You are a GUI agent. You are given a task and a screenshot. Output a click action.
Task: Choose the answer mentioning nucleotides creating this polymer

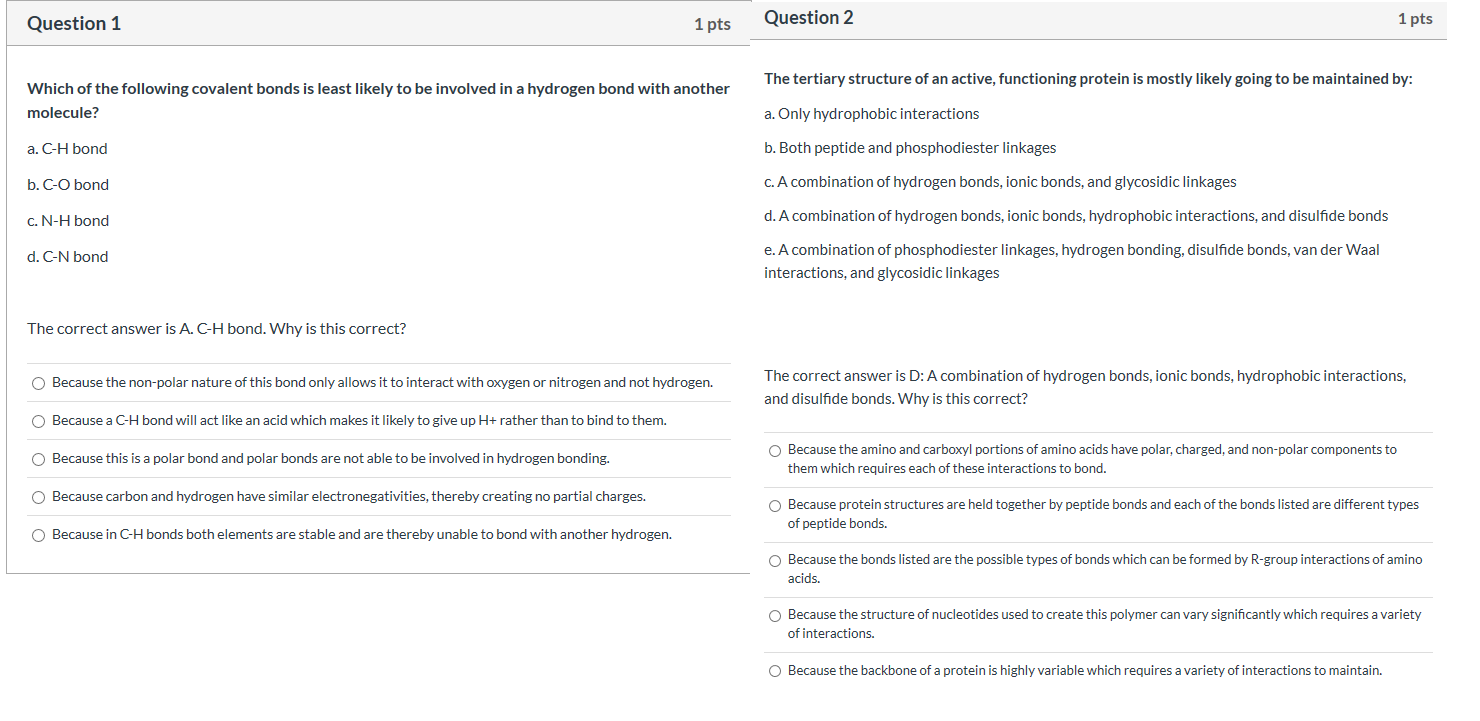(775, 615)
